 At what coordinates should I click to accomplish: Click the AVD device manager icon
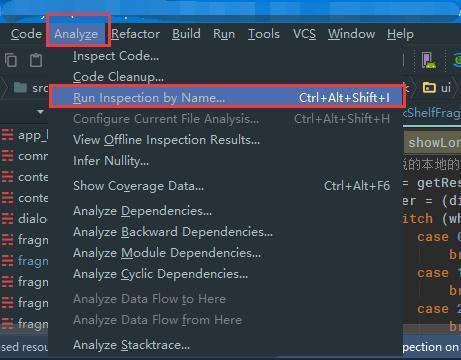point(428,60)
